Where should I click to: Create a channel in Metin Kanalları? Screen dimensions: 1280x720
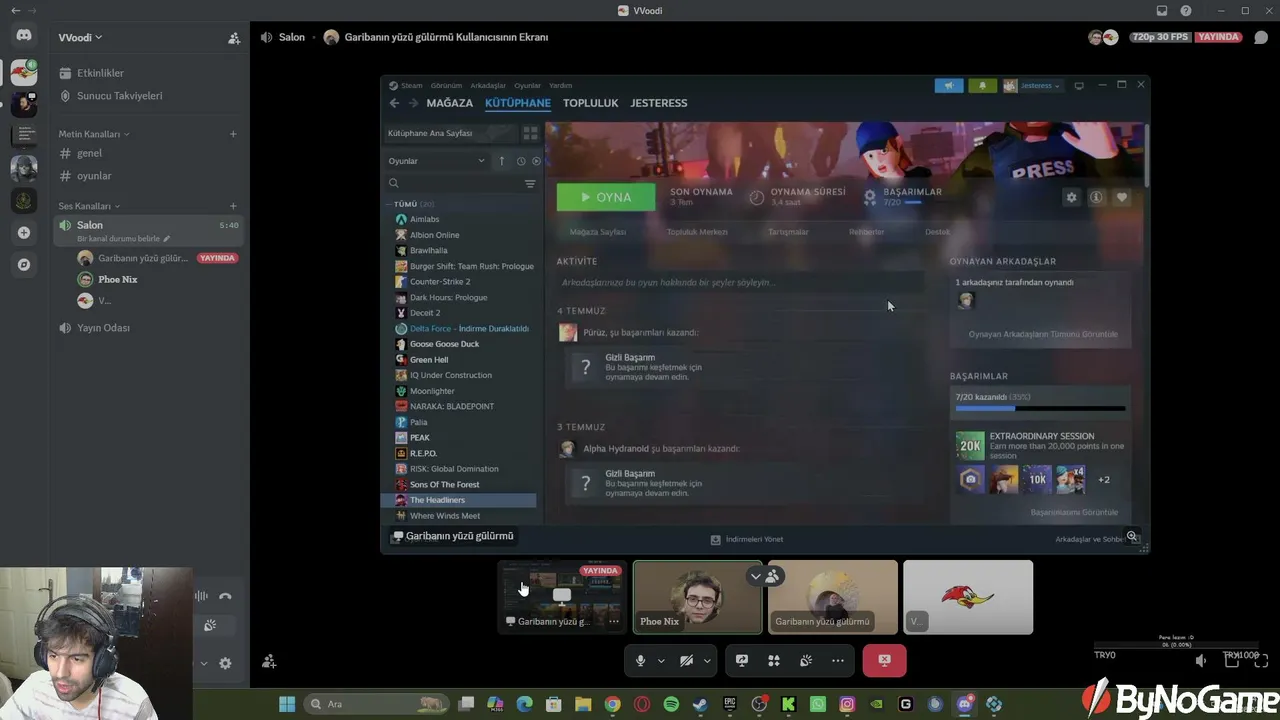click(233, 134)
